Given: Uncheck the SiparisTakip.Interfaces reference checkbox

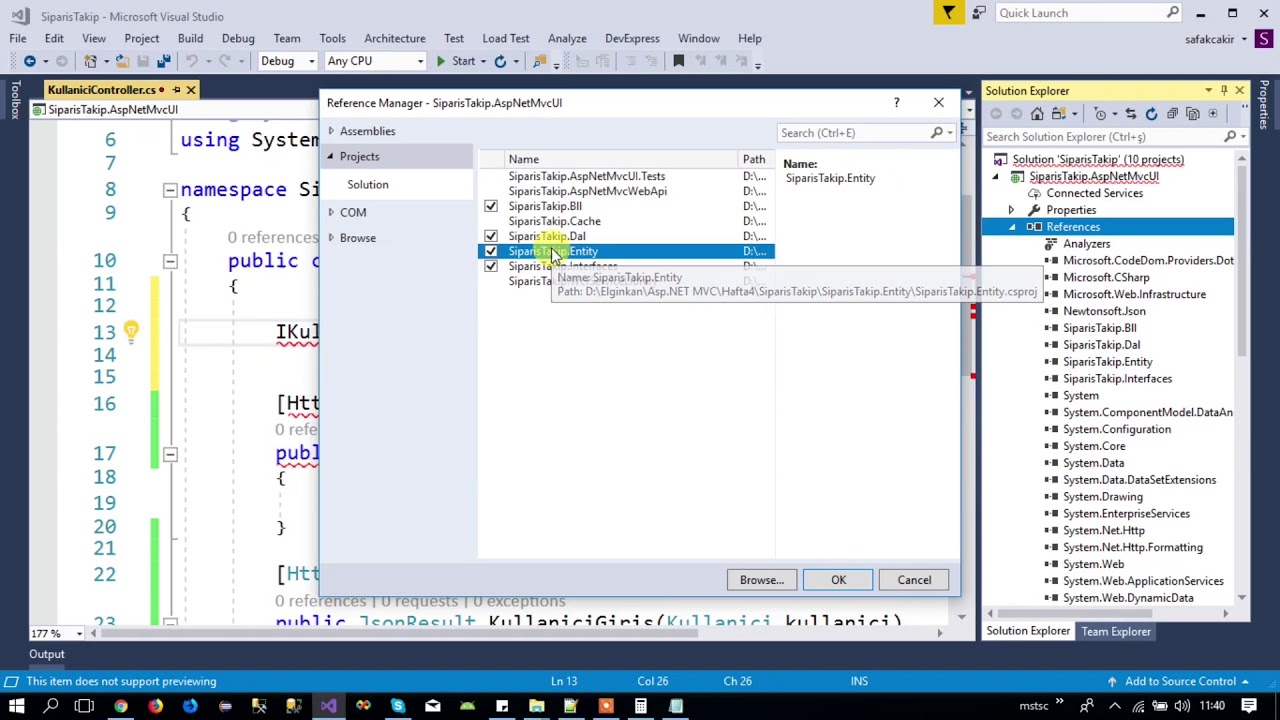Looking at the screenshot, I should point(490,266).
